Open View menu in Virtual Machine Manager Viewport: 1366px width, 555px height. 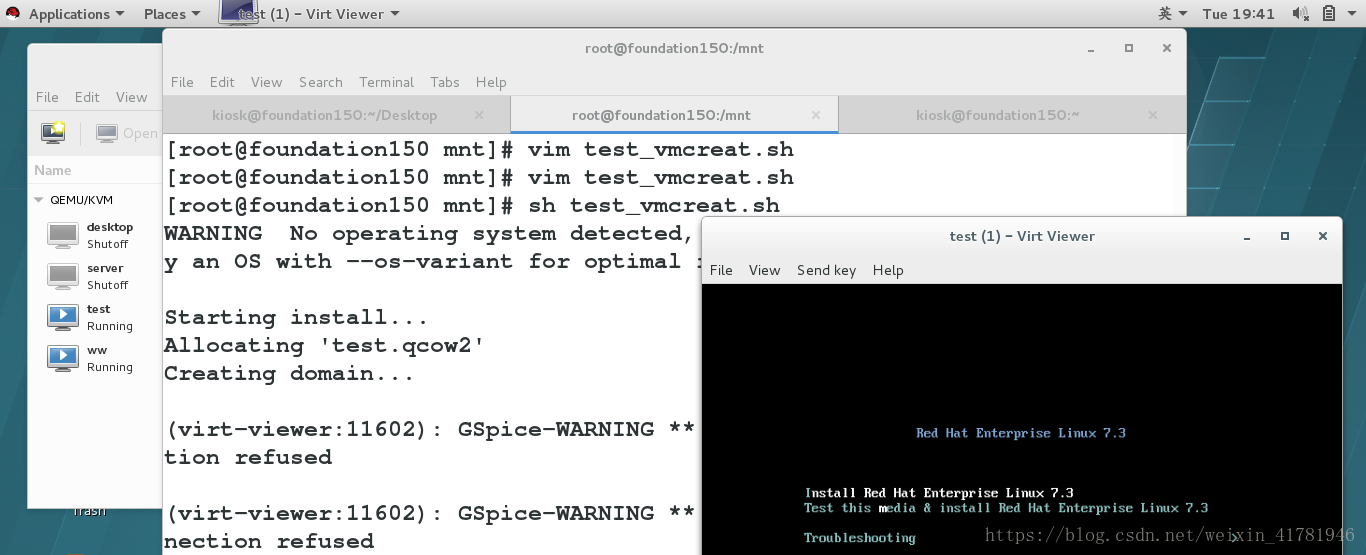point(131,97)
